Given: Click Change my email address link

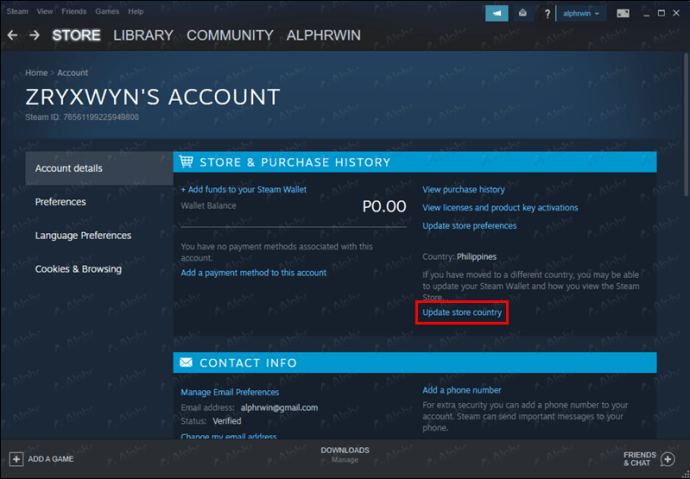Looking at the screenshot, I should coord(229,436).
